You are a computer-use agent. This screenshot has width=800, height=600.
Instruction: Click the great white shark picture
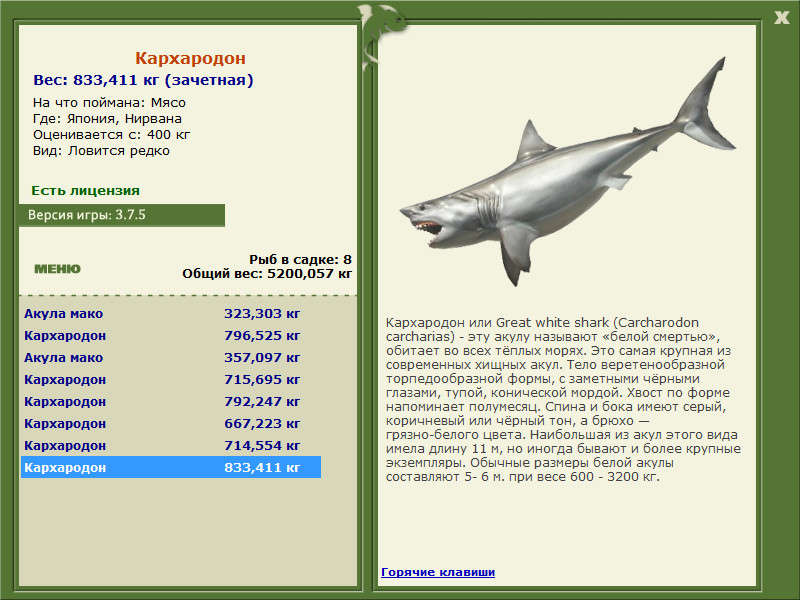click(x=567, y=171)
